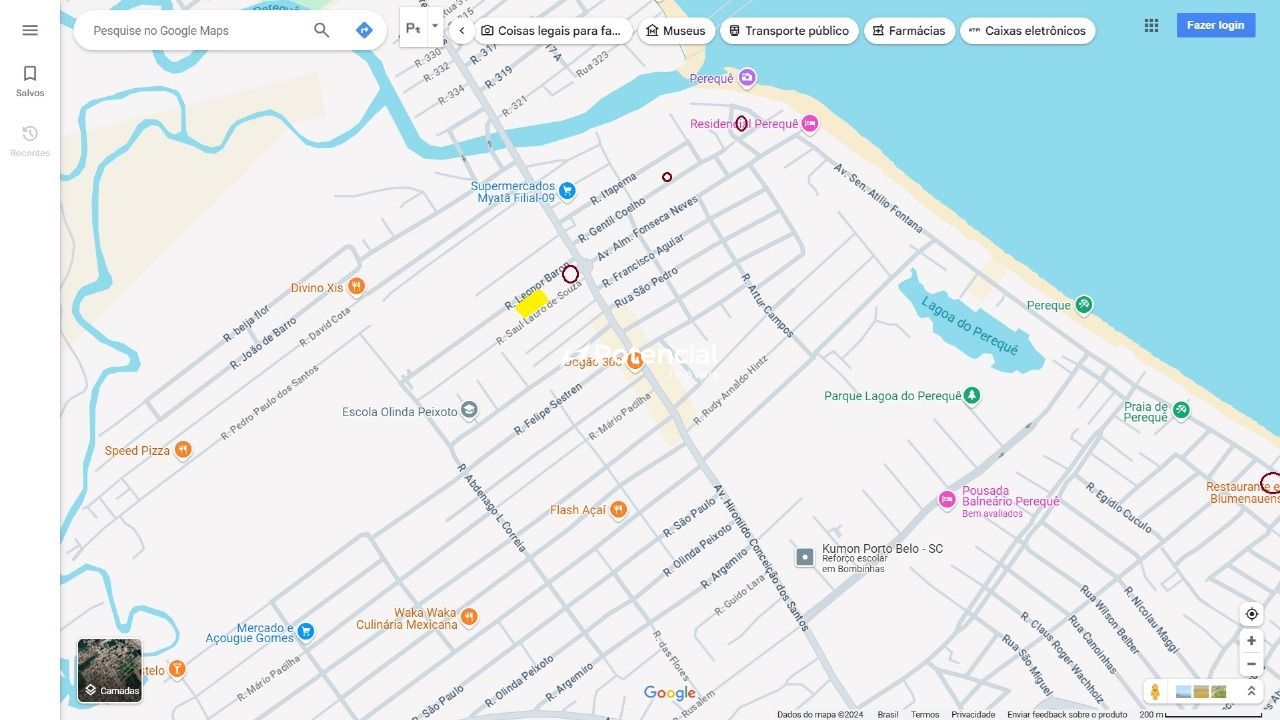Screen dimensions: 1280x720
Task: Open Salvos saved places
Action: pyautogui.click(x=30, y=81)
